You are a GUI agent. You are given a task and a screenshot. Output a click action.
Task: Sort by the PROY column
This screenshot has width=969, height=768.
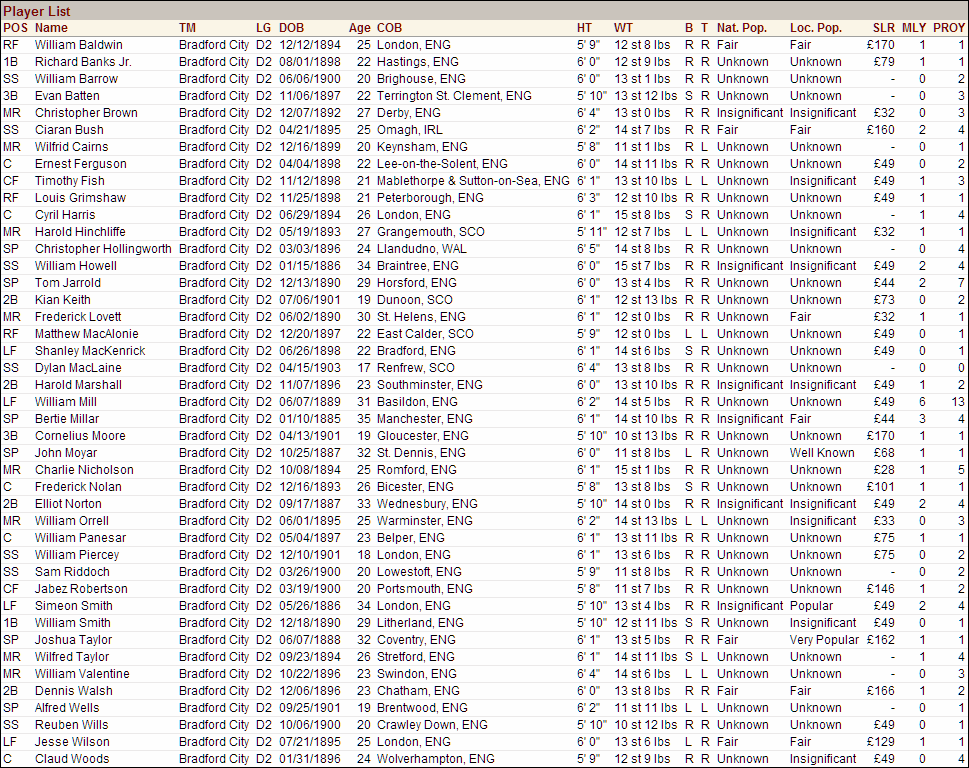948,28
